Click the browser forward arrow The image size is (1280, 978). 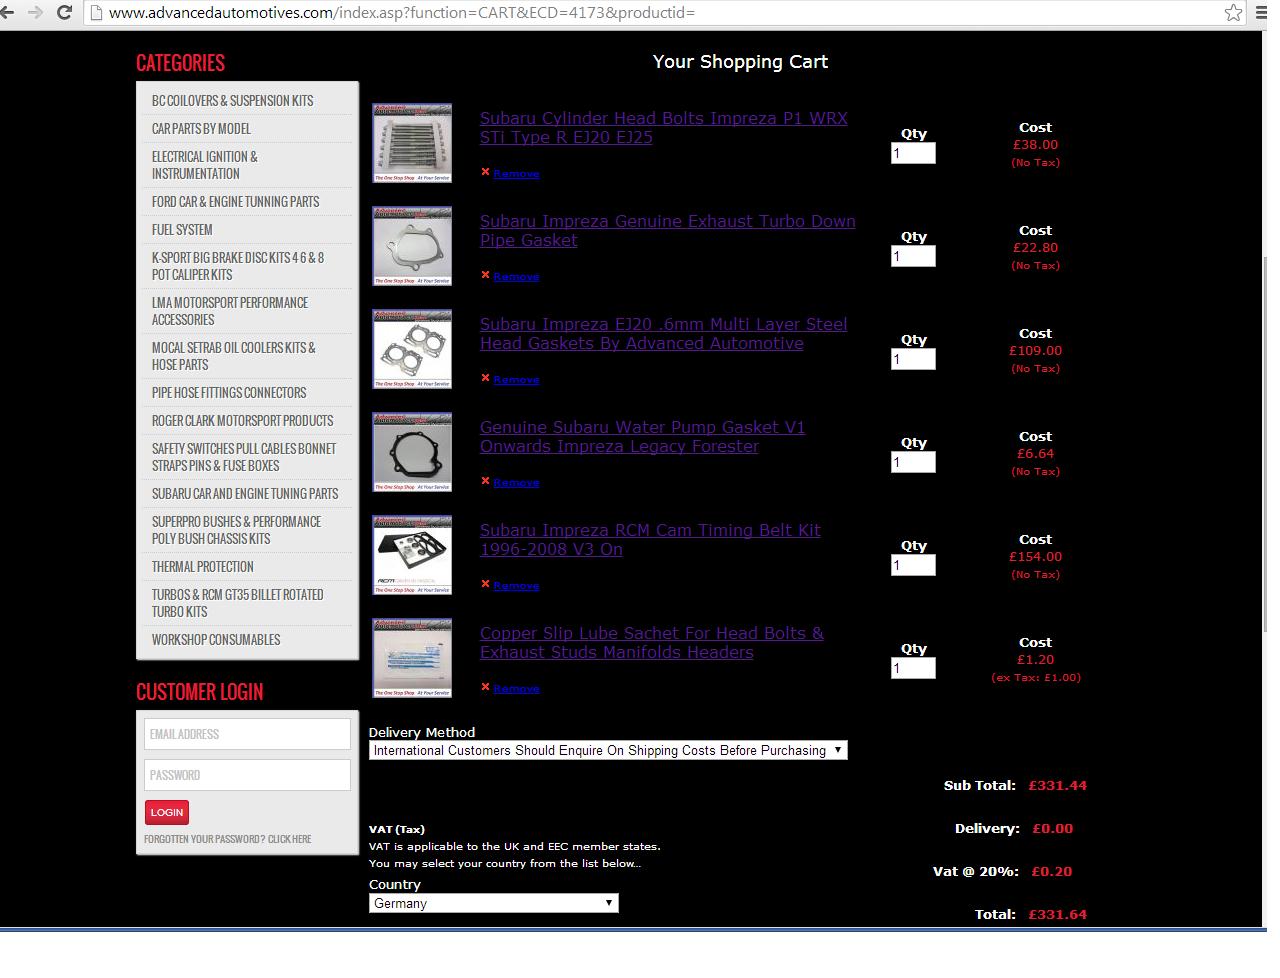[x=36, y=13]
